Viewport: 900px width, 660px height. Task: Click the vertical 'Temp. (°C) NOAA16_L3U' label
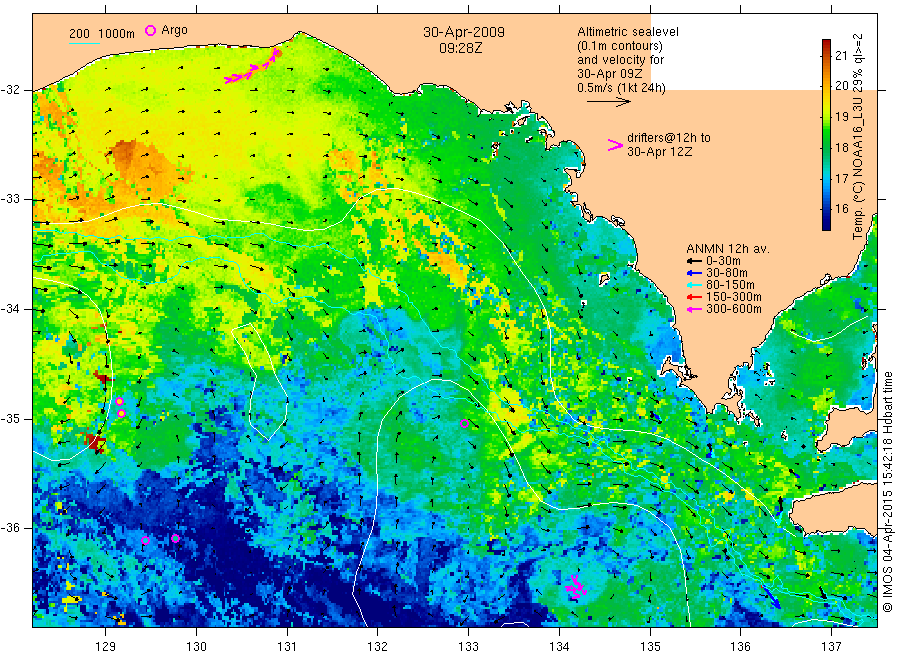pyautogui.click(x=858, y=136)
